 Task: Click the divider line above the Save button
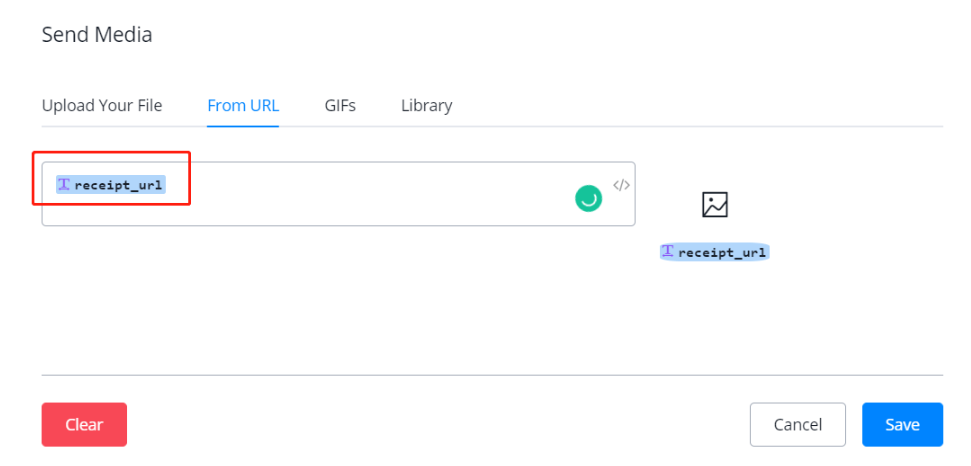click(492, 375)
